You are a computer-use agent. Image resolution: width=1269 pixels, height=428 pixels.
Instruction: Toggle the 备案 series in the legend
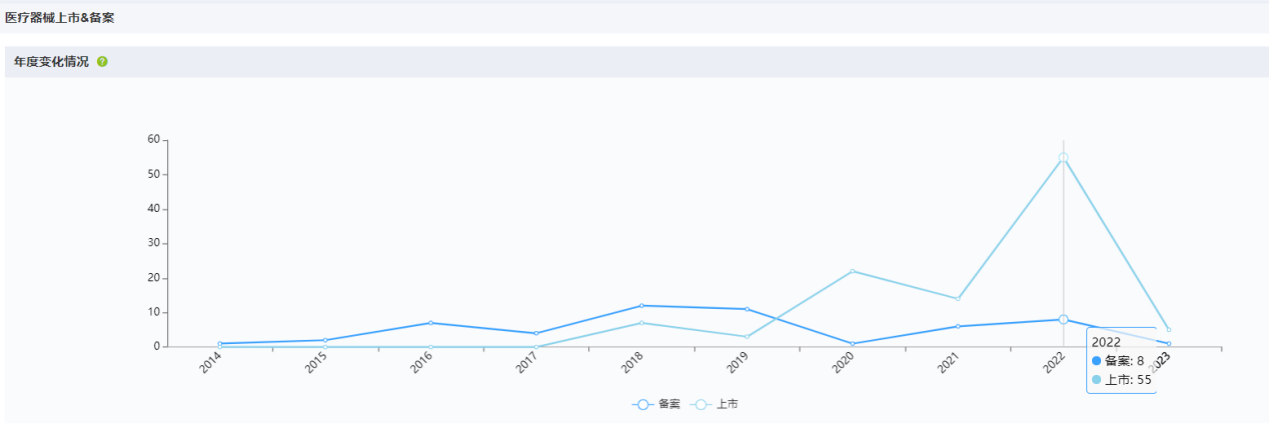[656, 404]
